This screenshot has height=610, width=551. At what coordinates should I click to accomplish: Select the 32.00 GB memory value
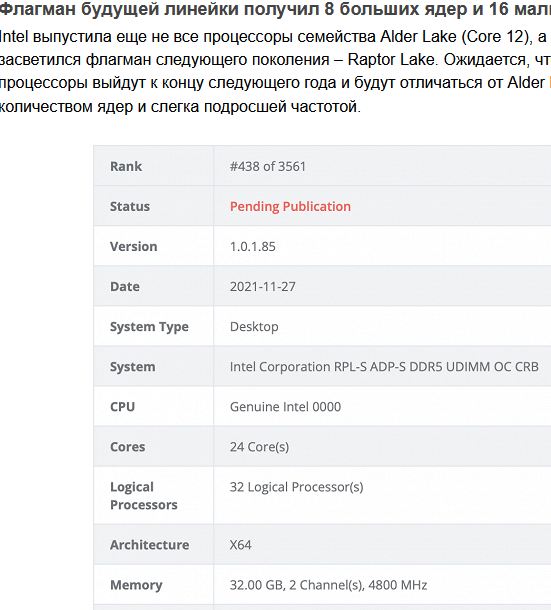[x=328, y=585]
